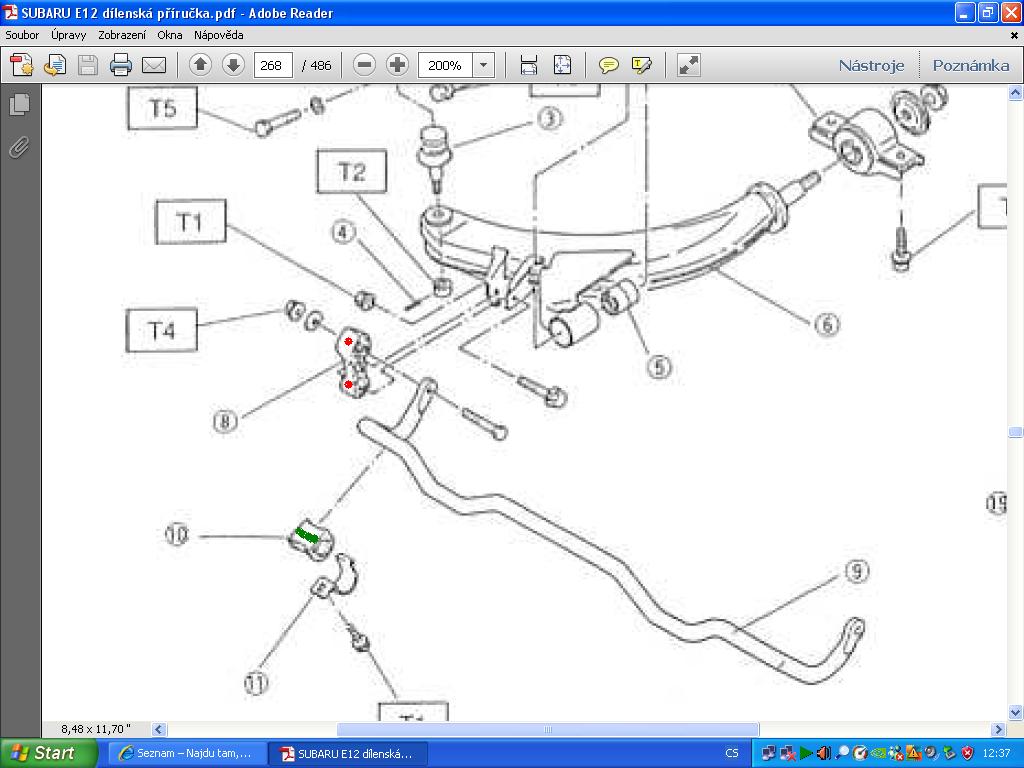Click the disconnected network tray icon
Screen dimensions: 1024x768
coord(788,753)
